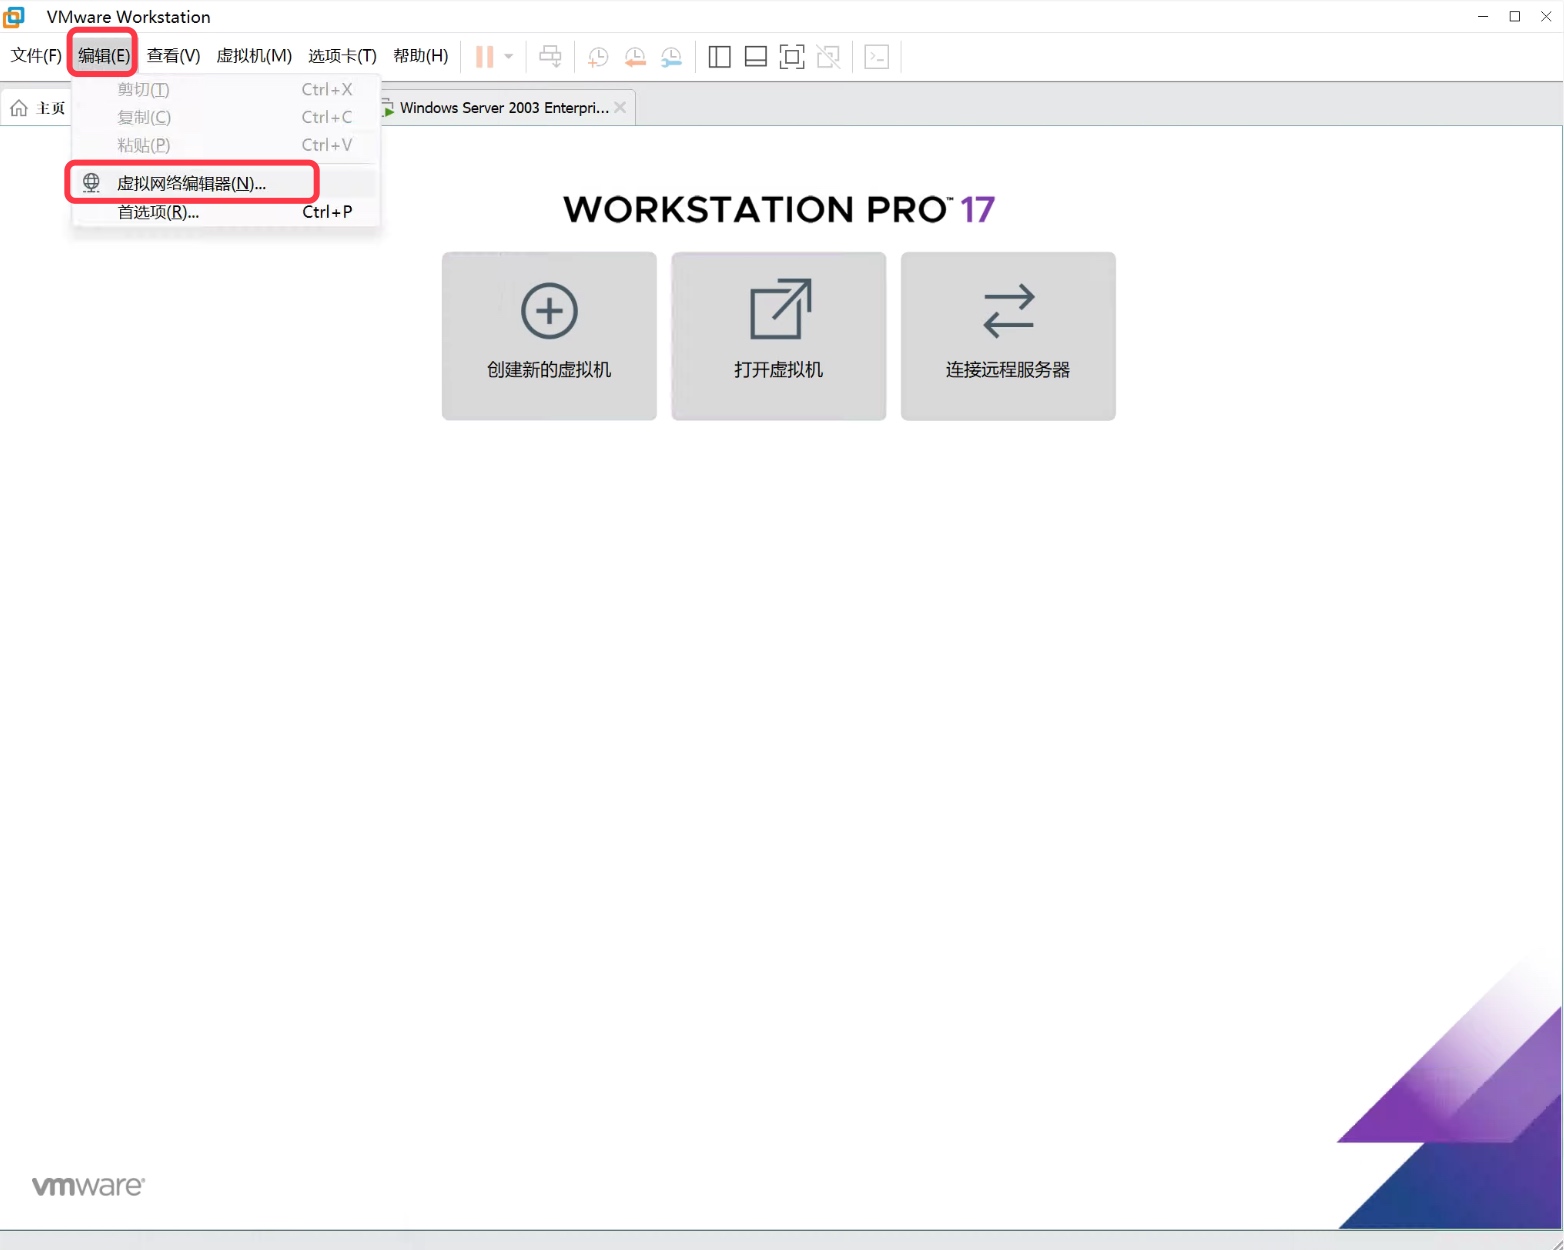
Task: Click the VMware Workstation title bar logo
Action: click(x=14, y=17)
